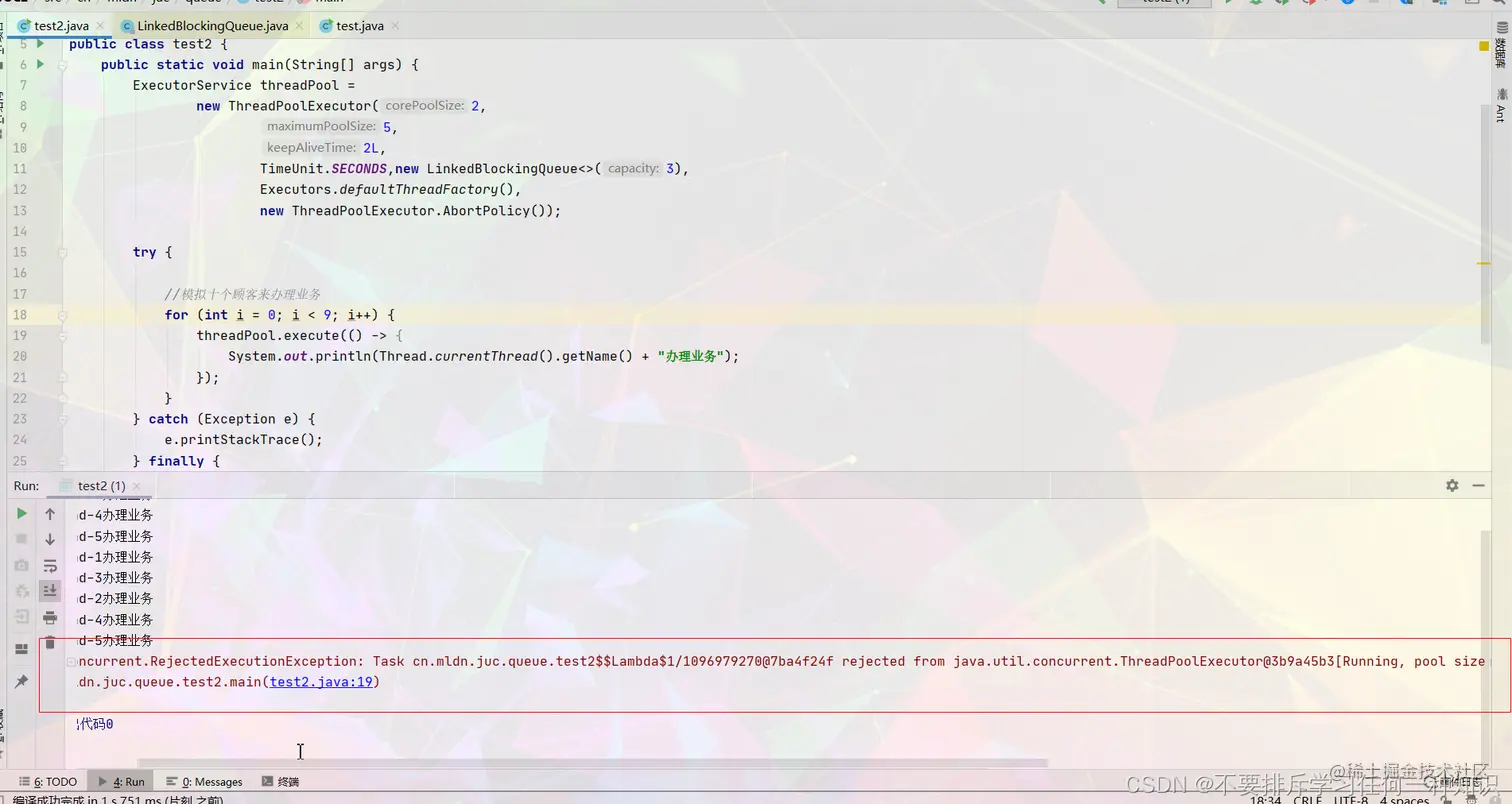Rerun test2 with the green play icon
The image size is (1512, 804).
pos(21,513)
